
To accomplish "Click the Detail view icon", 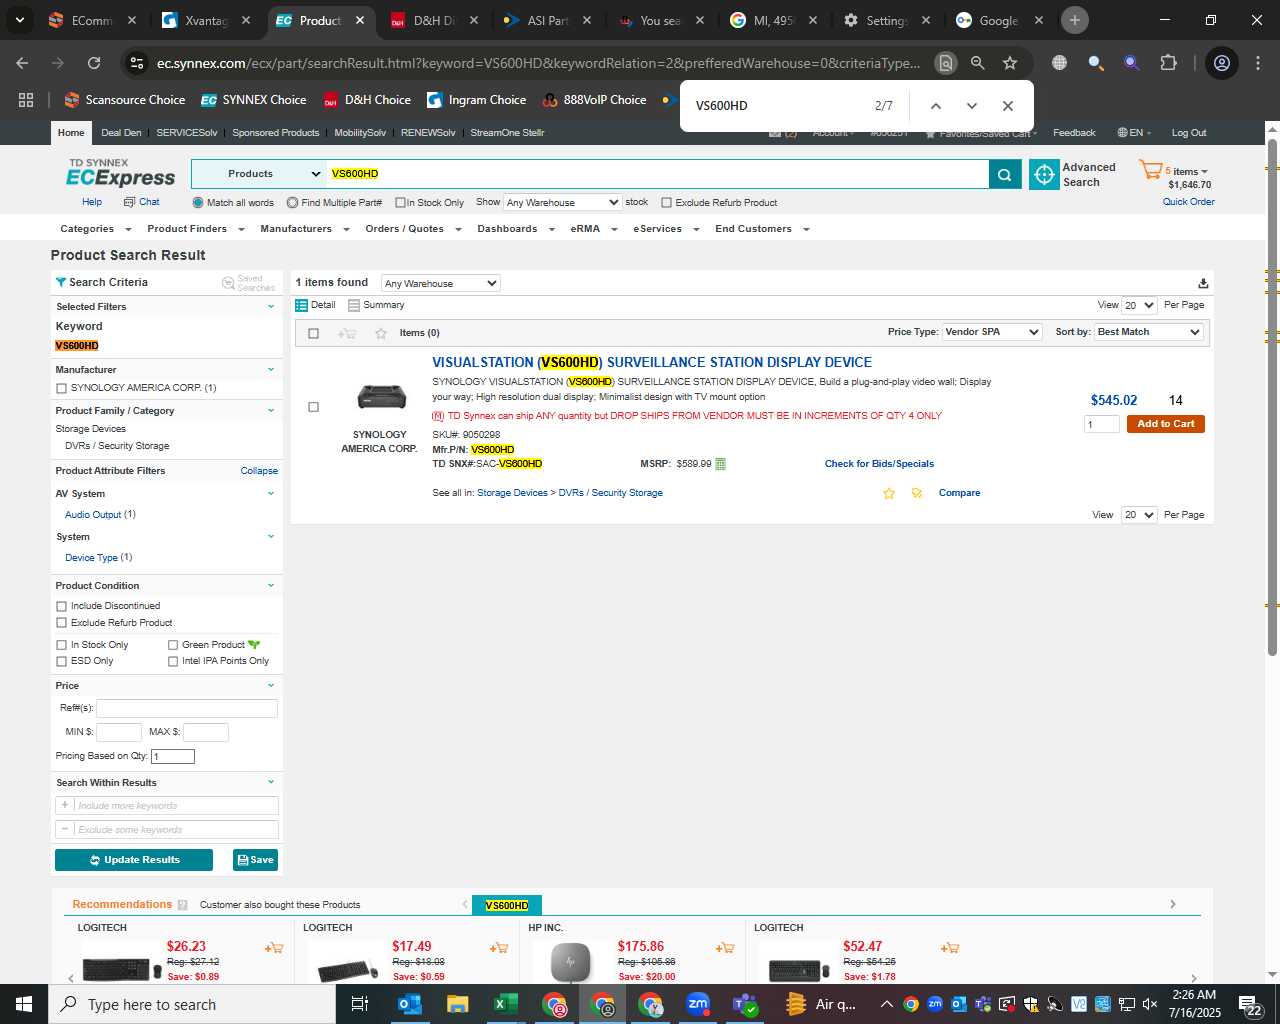I will (301, 305).
